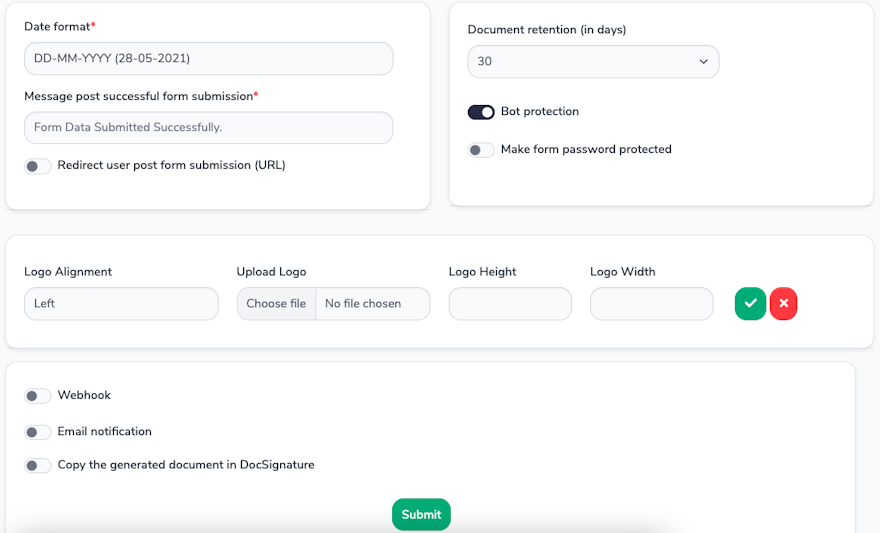880x533 pixels.
Task: Open the Document retention days dropdown
Action: pyautogui.click(x=593, y=61)
